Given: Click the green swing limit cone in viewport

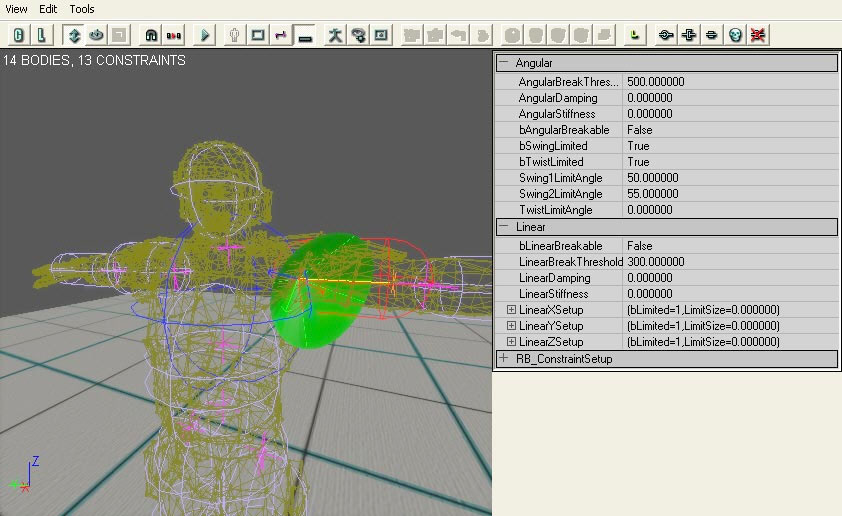Looking at the screenshot, I should click(x=315, y=295).
